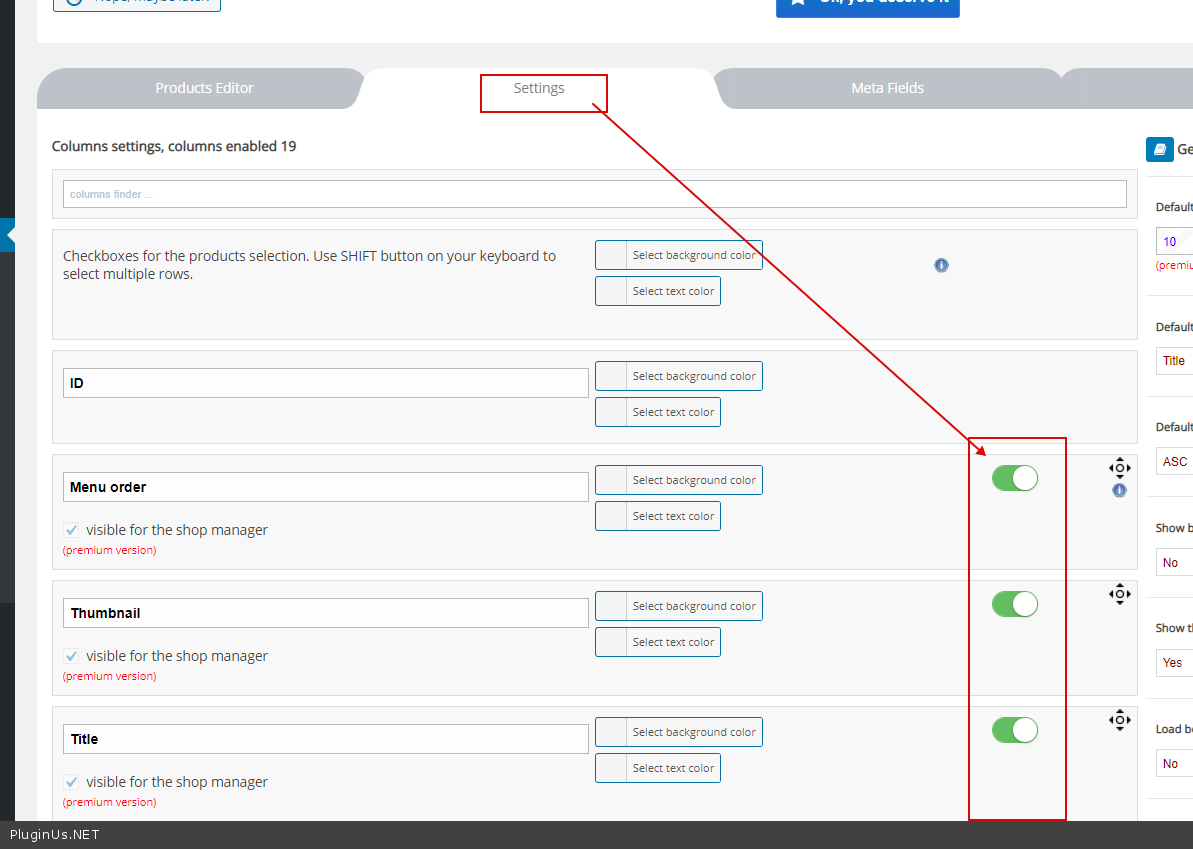Image resolution: width=1193 pixels, height=849 pixels.
Task: Click the move handle for Menu order row
Action: coord(1119,467)
